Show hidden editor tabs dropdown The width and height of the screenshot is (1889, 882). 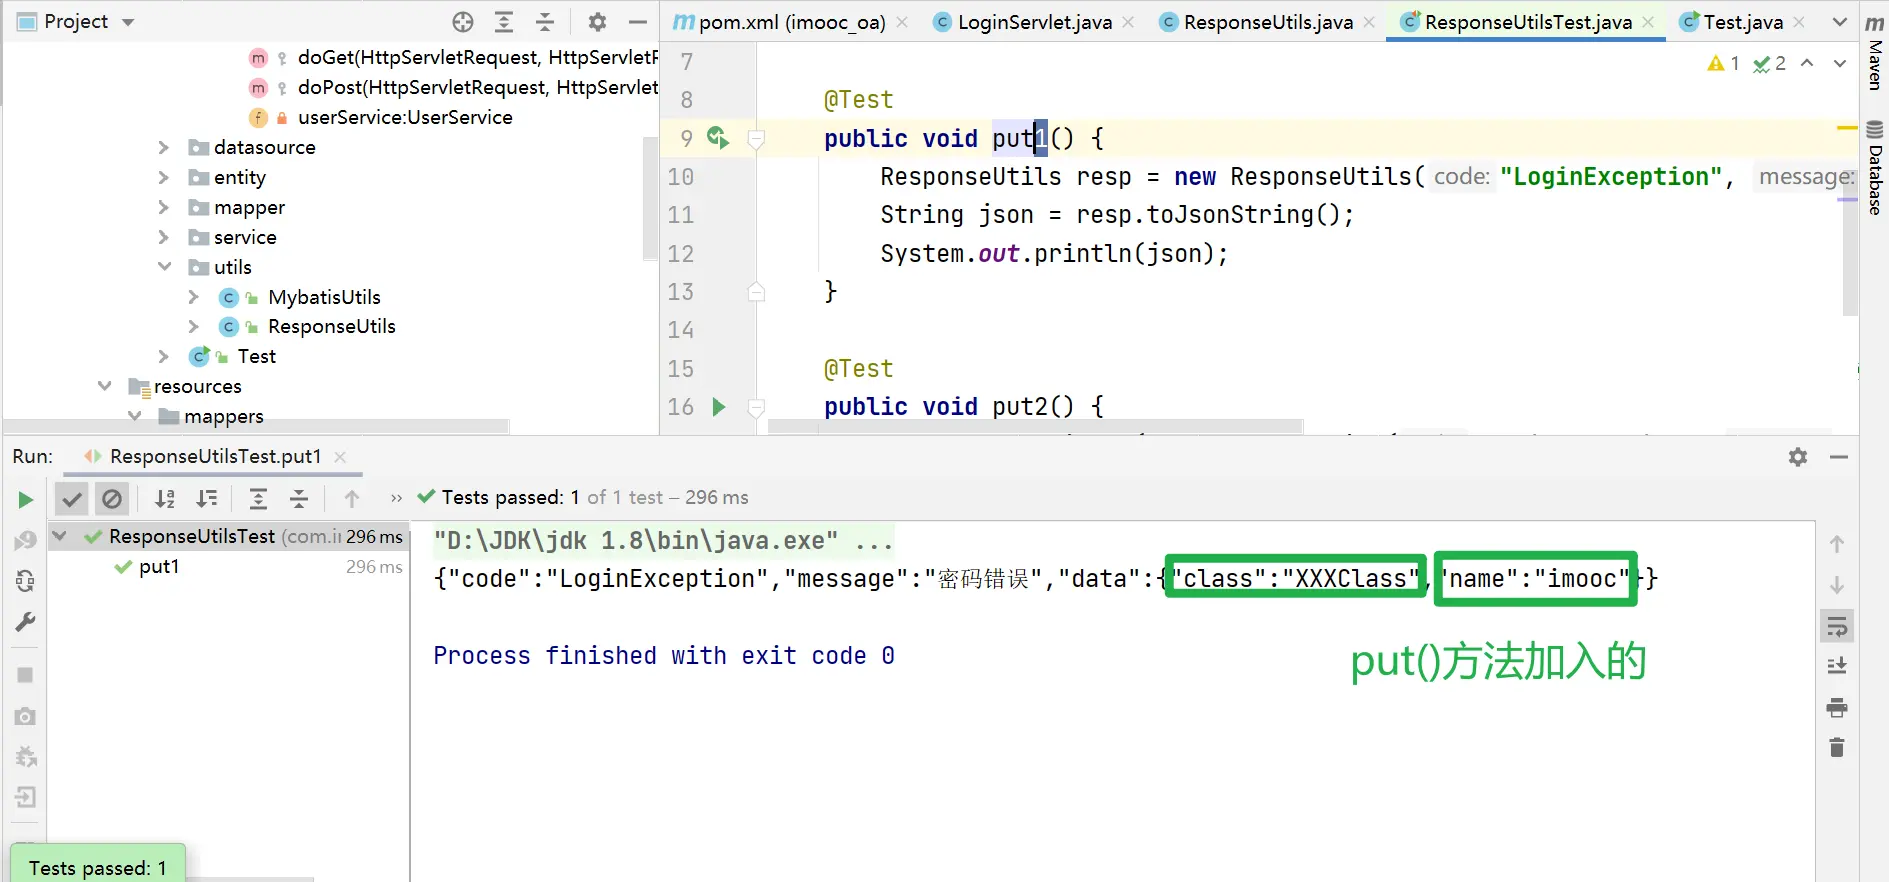[x=1839, y=22]
